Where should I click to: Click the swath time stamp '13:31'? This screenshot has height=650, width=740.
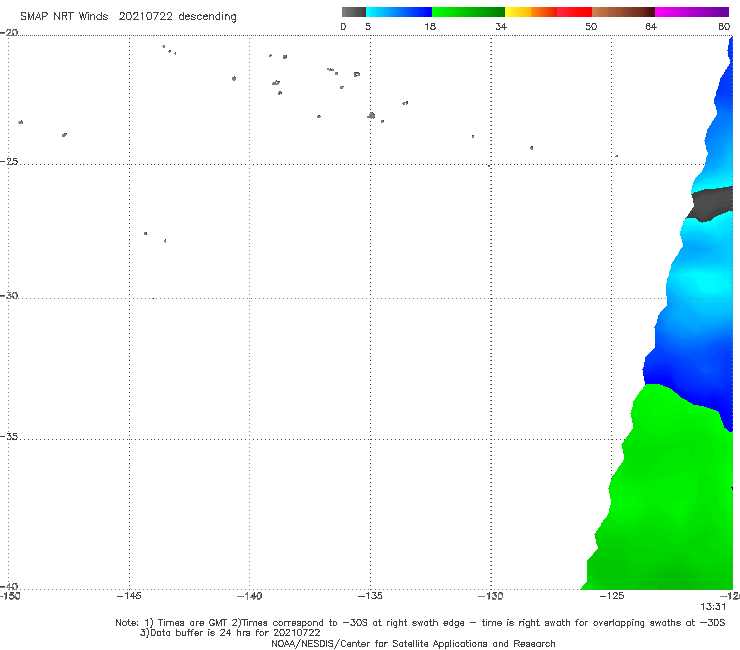pyautogui.click(x=713, y=607)
